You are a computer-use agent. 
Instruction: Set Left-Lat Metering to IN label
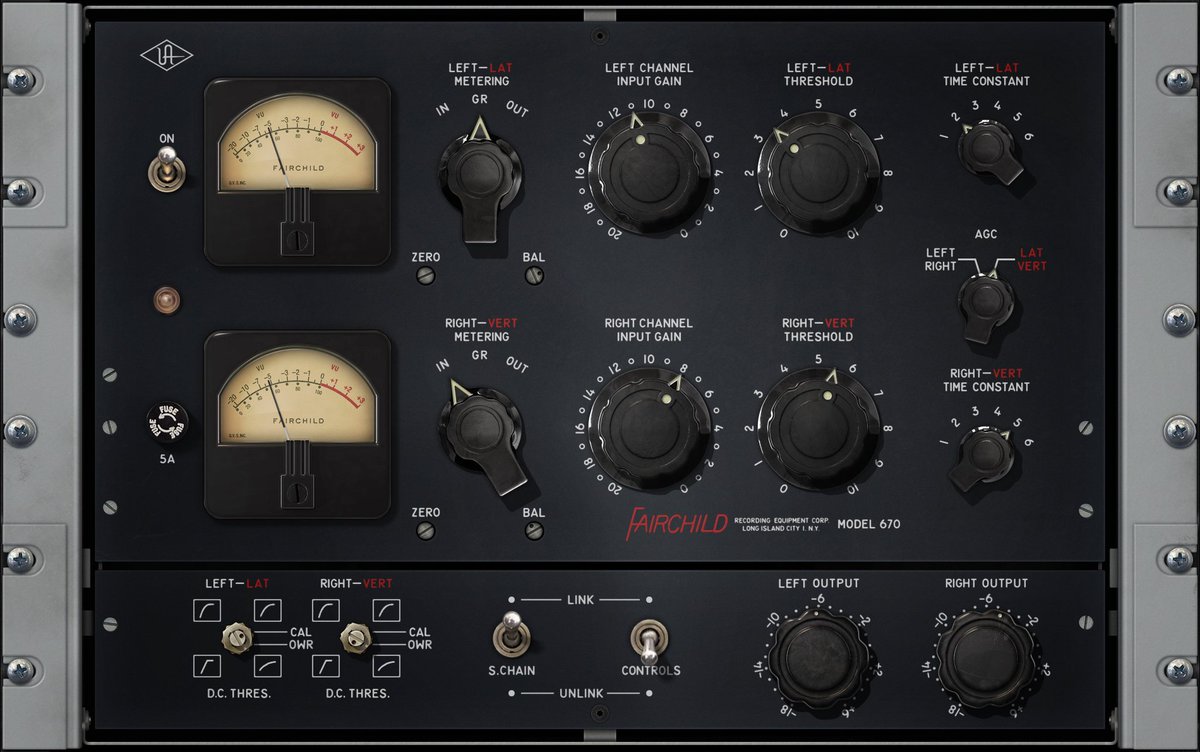(x=442, y=107)
